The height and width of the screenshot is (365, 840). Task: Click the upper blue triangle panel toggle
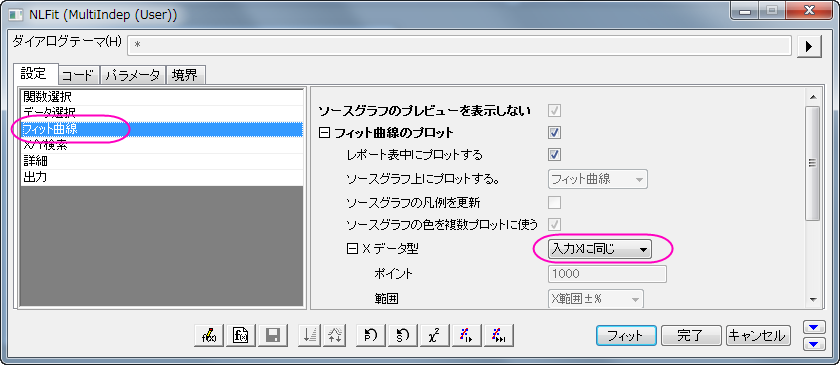(x=814, y=327)
